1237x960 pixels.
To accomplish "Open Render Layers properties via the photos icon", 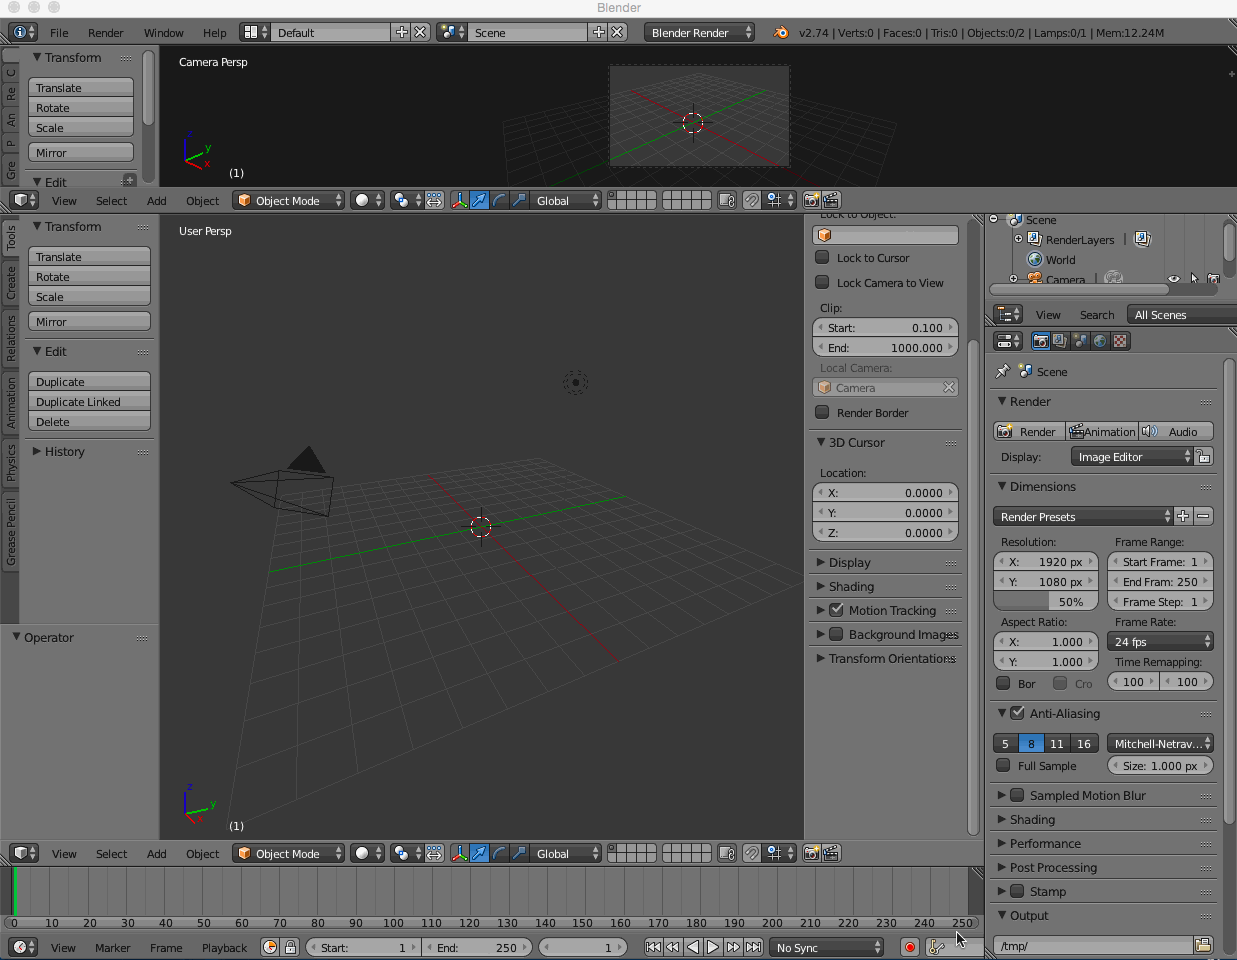I will pos(1059,341).
